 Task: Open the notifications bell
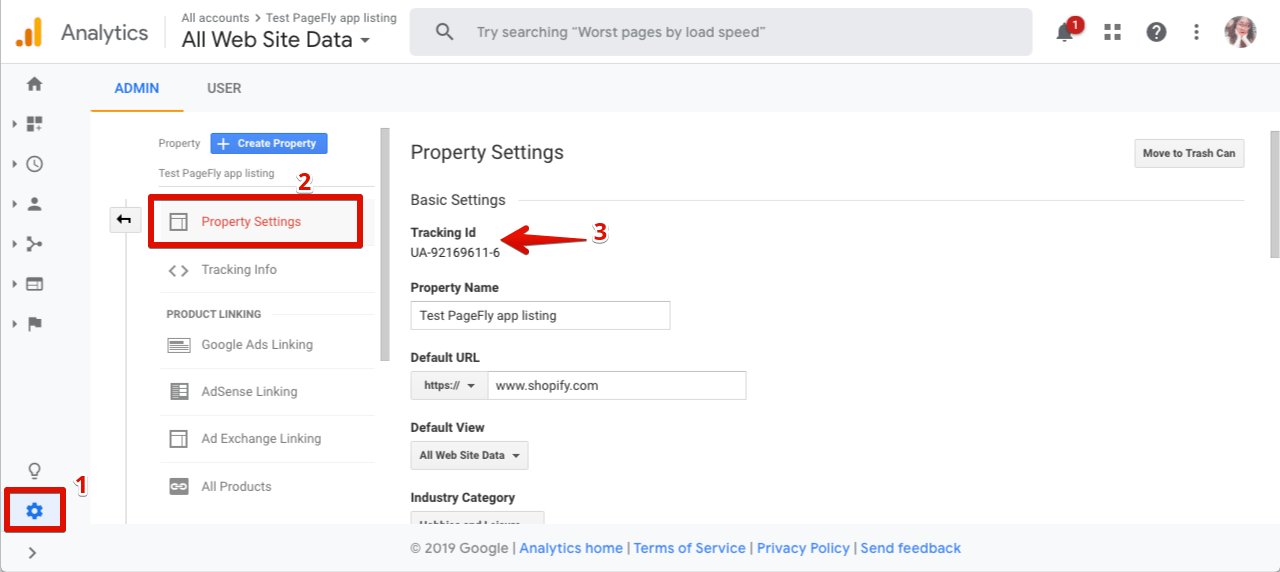click(1065, 32)
